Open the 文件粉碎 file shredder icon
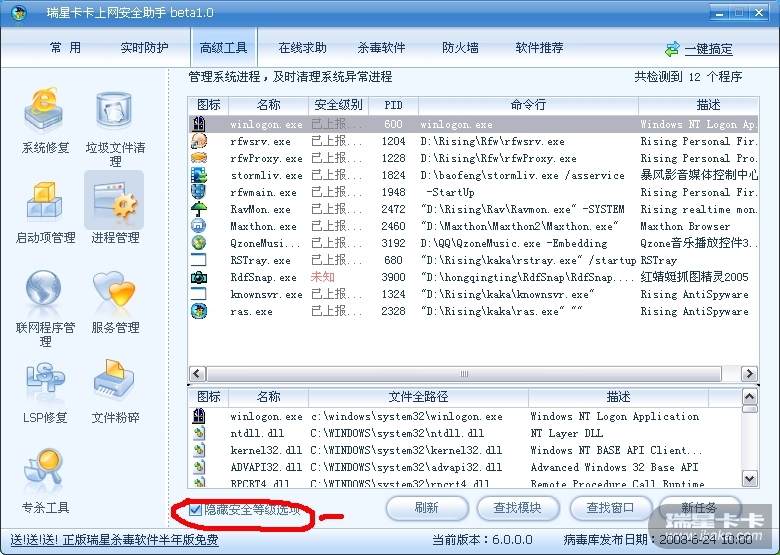 tap(114, 380)
